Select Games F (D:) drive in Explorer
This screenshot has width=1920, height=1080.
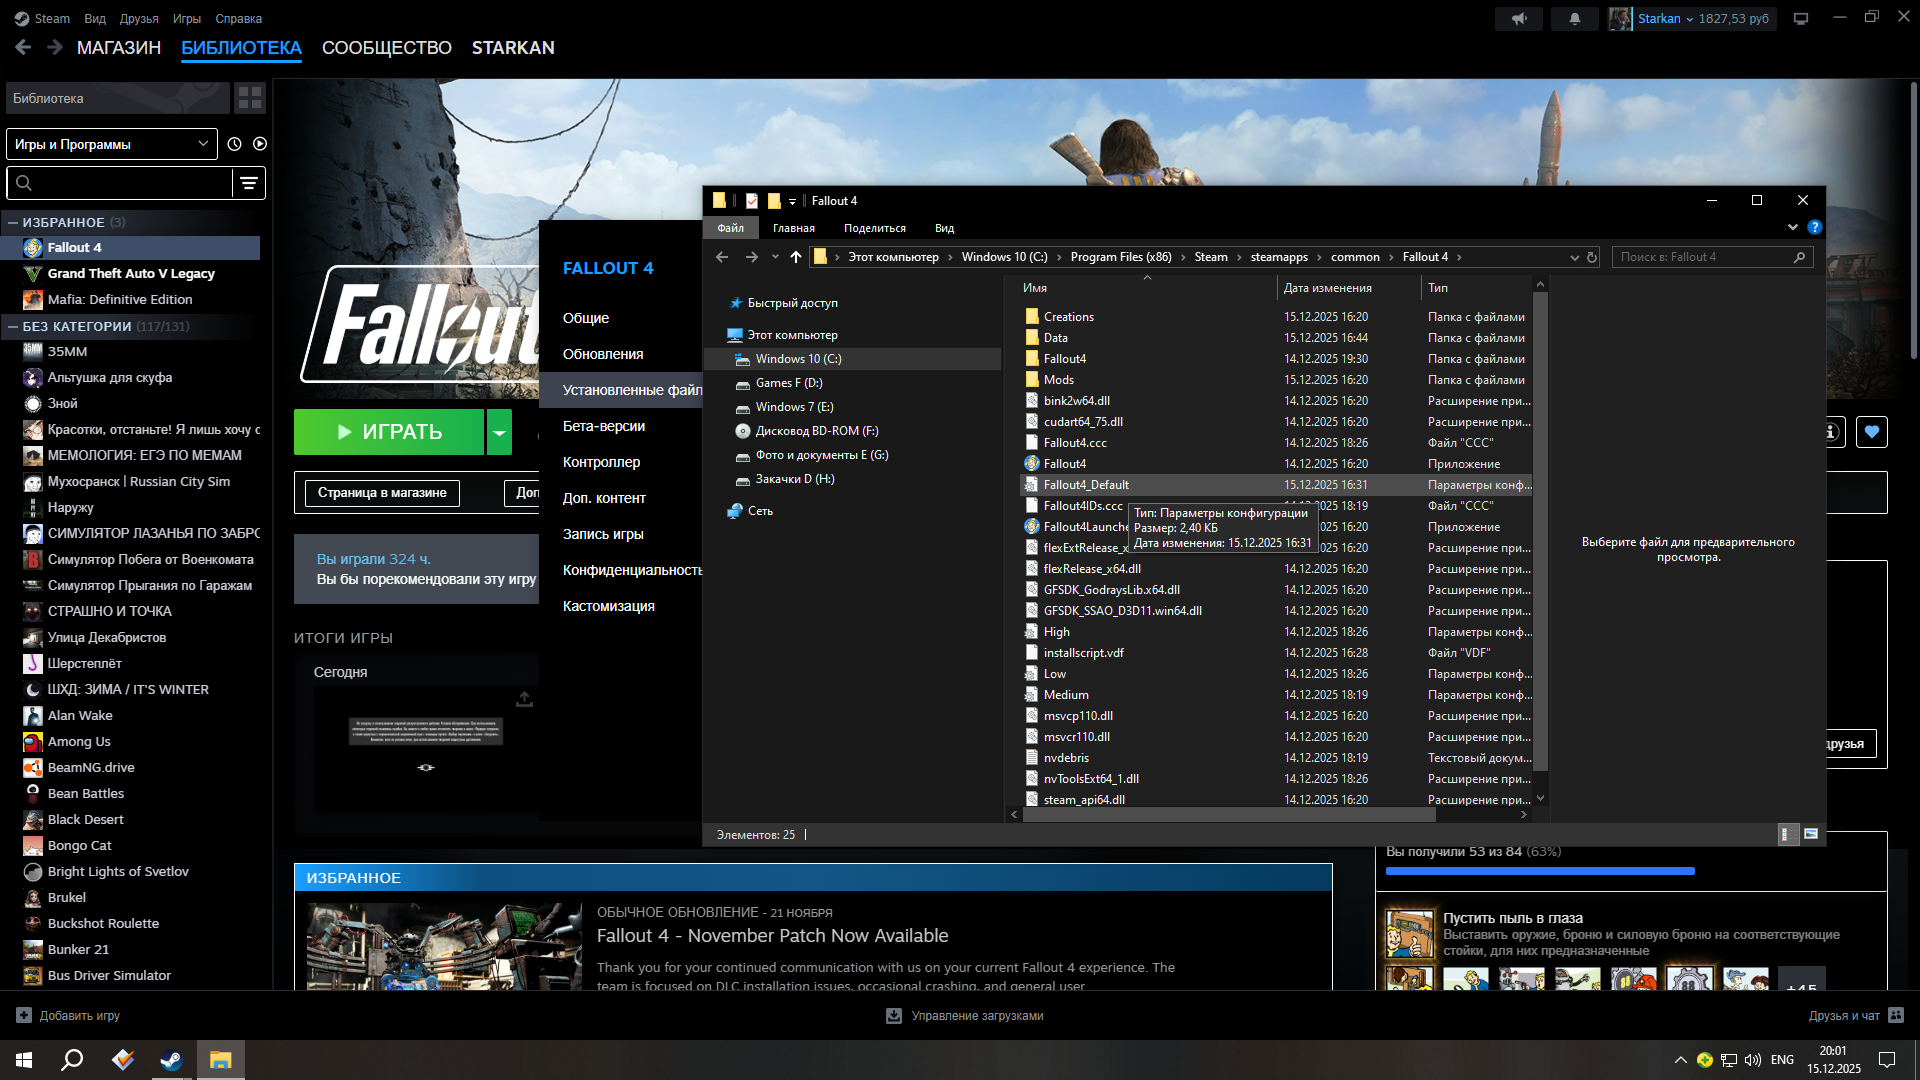(x=789, y=383)
